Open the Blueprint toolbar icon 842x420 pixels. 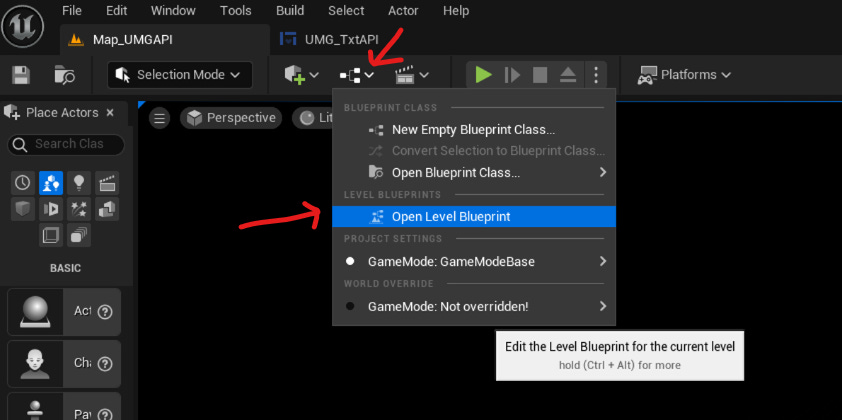pos(350,76)
